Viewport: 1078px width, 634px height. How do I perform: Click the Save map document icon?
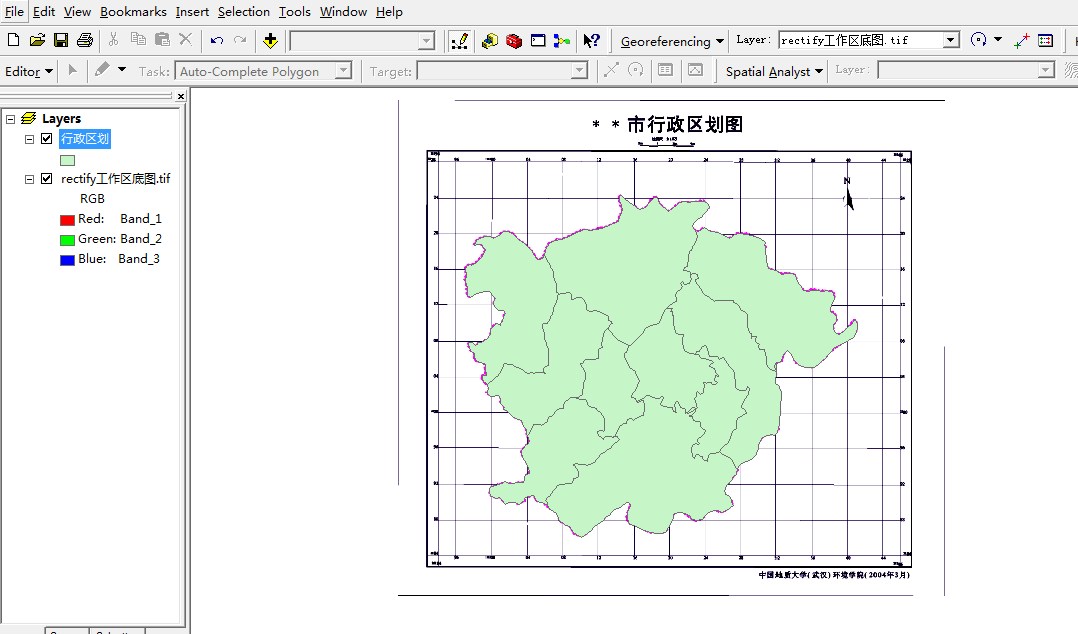pyautogui.click(x=61, y=40)
